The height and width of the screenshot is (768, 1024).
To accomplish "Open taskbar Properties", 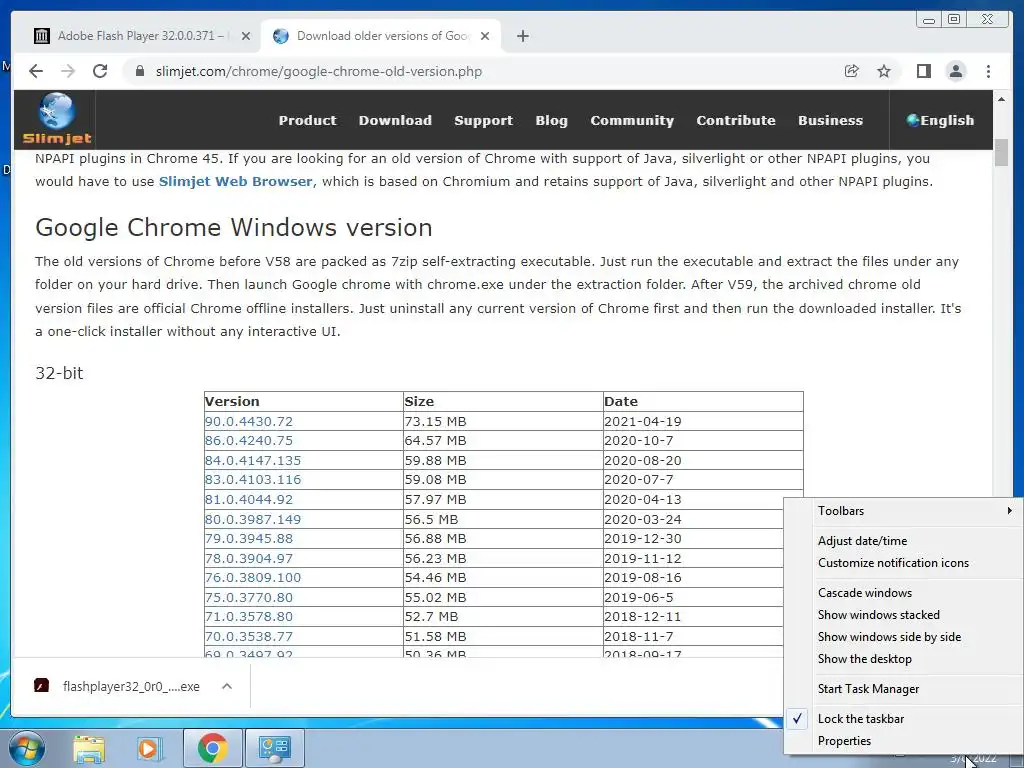I will point(903,741).
